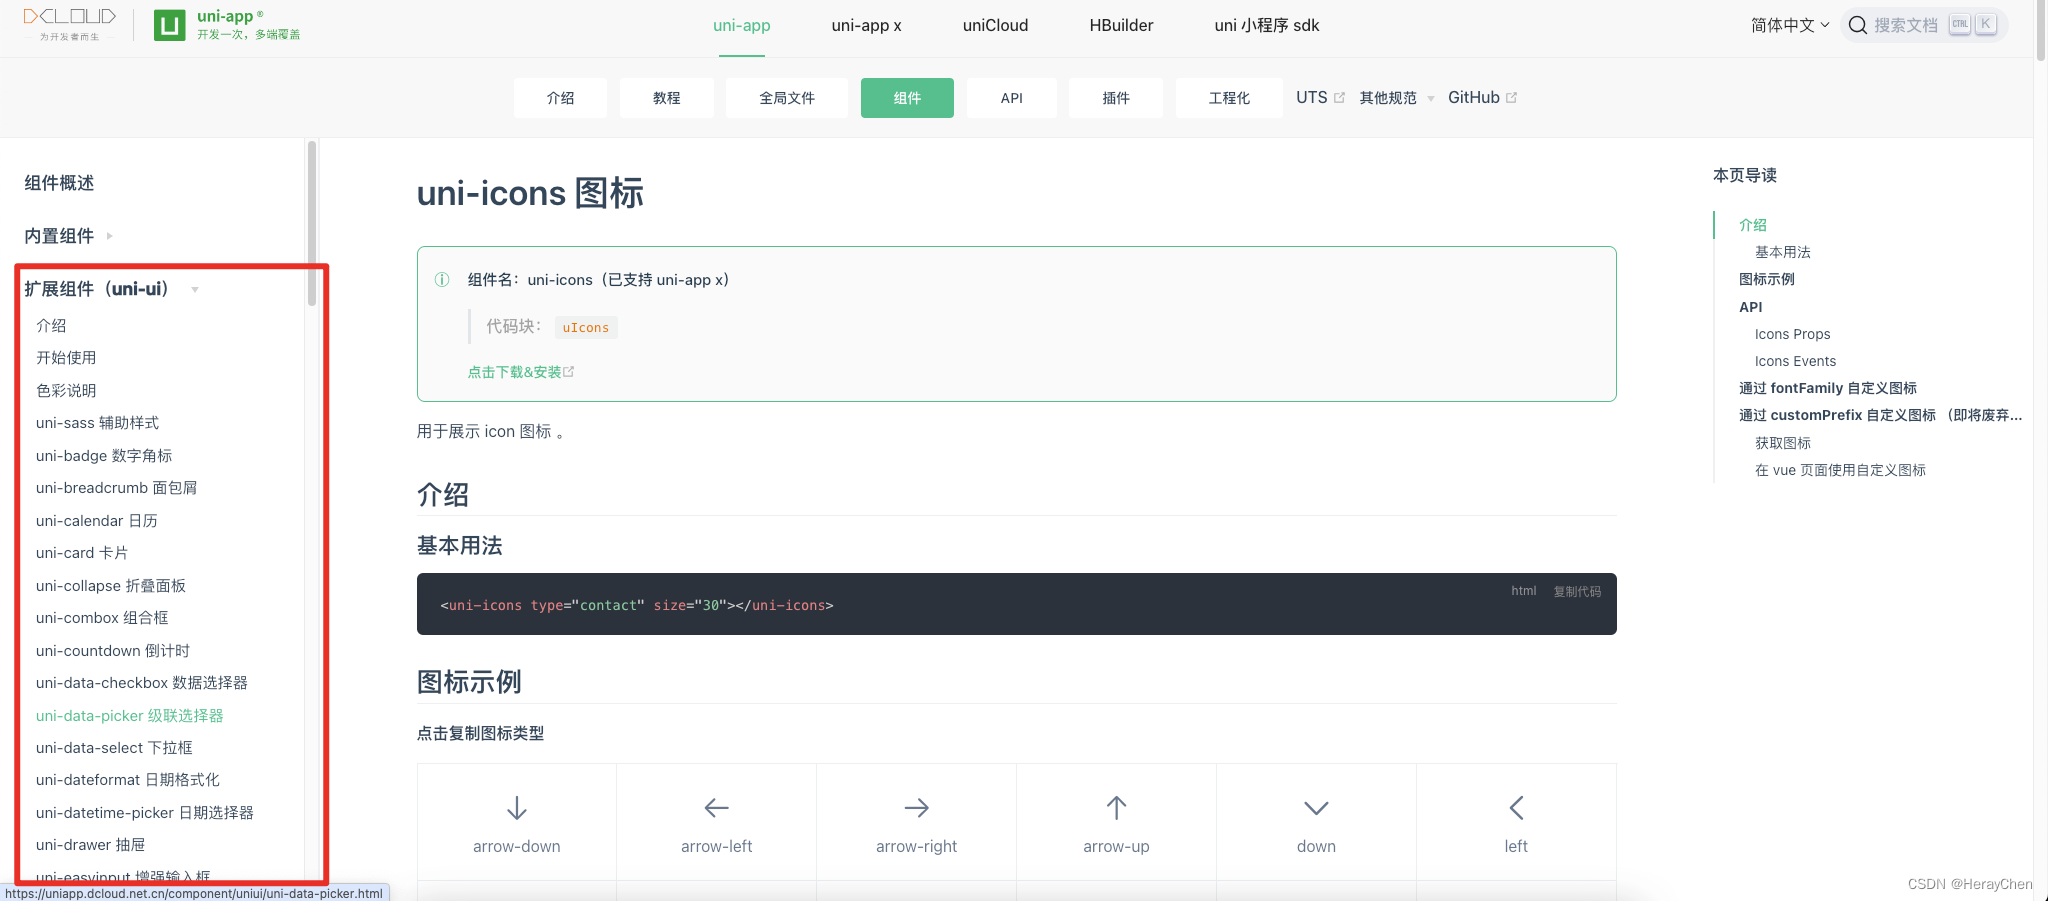Switch to the uni-app top tab
Image resolution: width=2048 pixels, height=901 pixels.
pos(742,26)
